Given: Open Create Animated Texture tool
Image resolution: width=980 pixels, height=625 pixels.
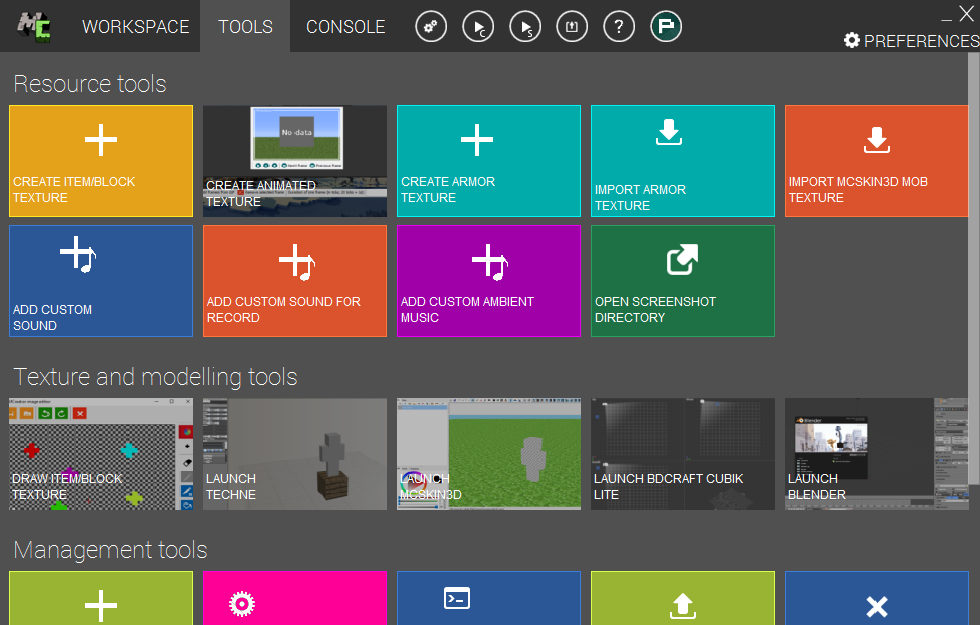Looking at the screenshot, I should (x=295, y=161).
